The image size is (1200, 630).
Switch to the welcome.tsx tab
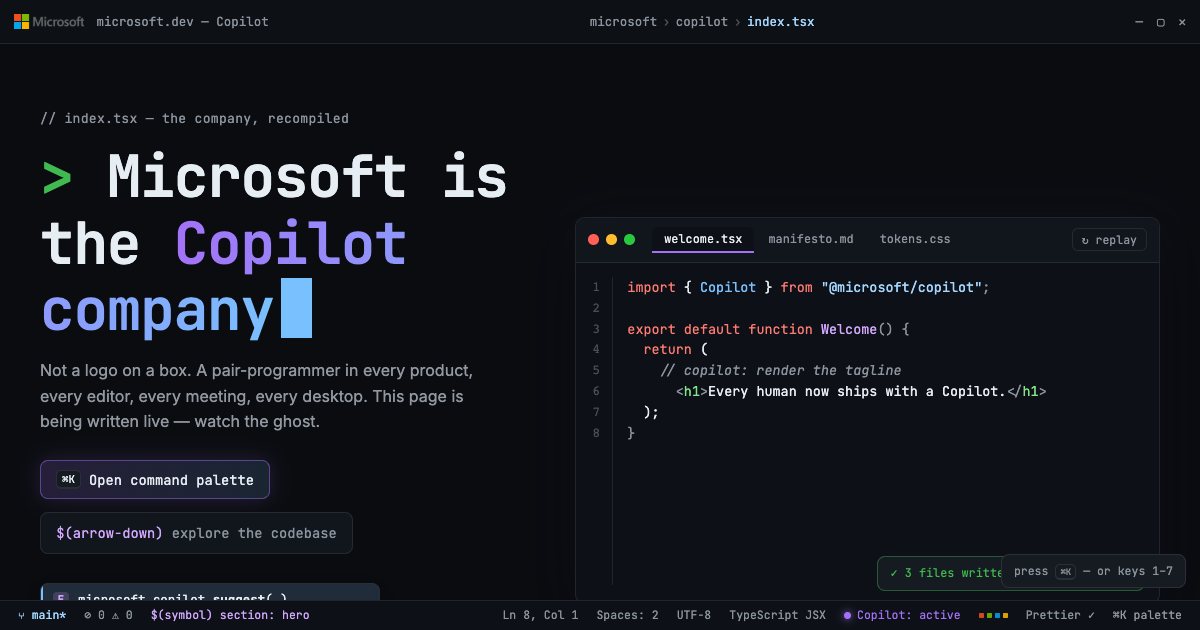pos(703,240)
